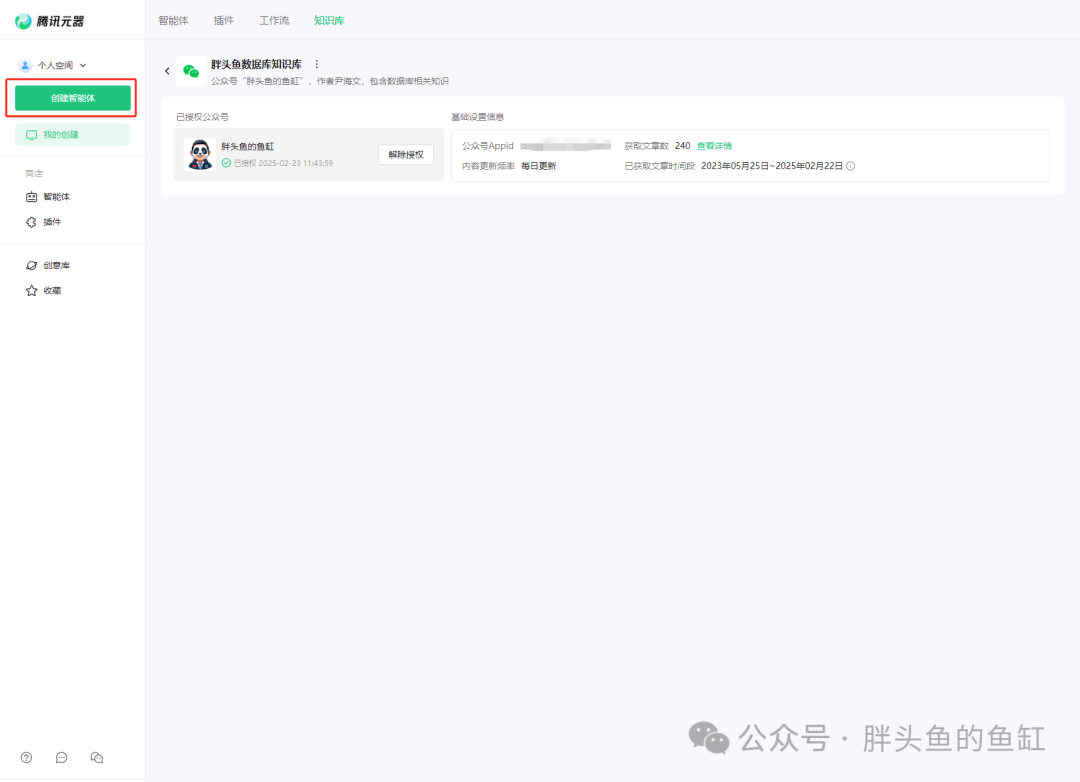Click the 已授权 2025-02-23 11:43:59 timestamp
The image size is (1080, 782).
(x=283, y=163)
